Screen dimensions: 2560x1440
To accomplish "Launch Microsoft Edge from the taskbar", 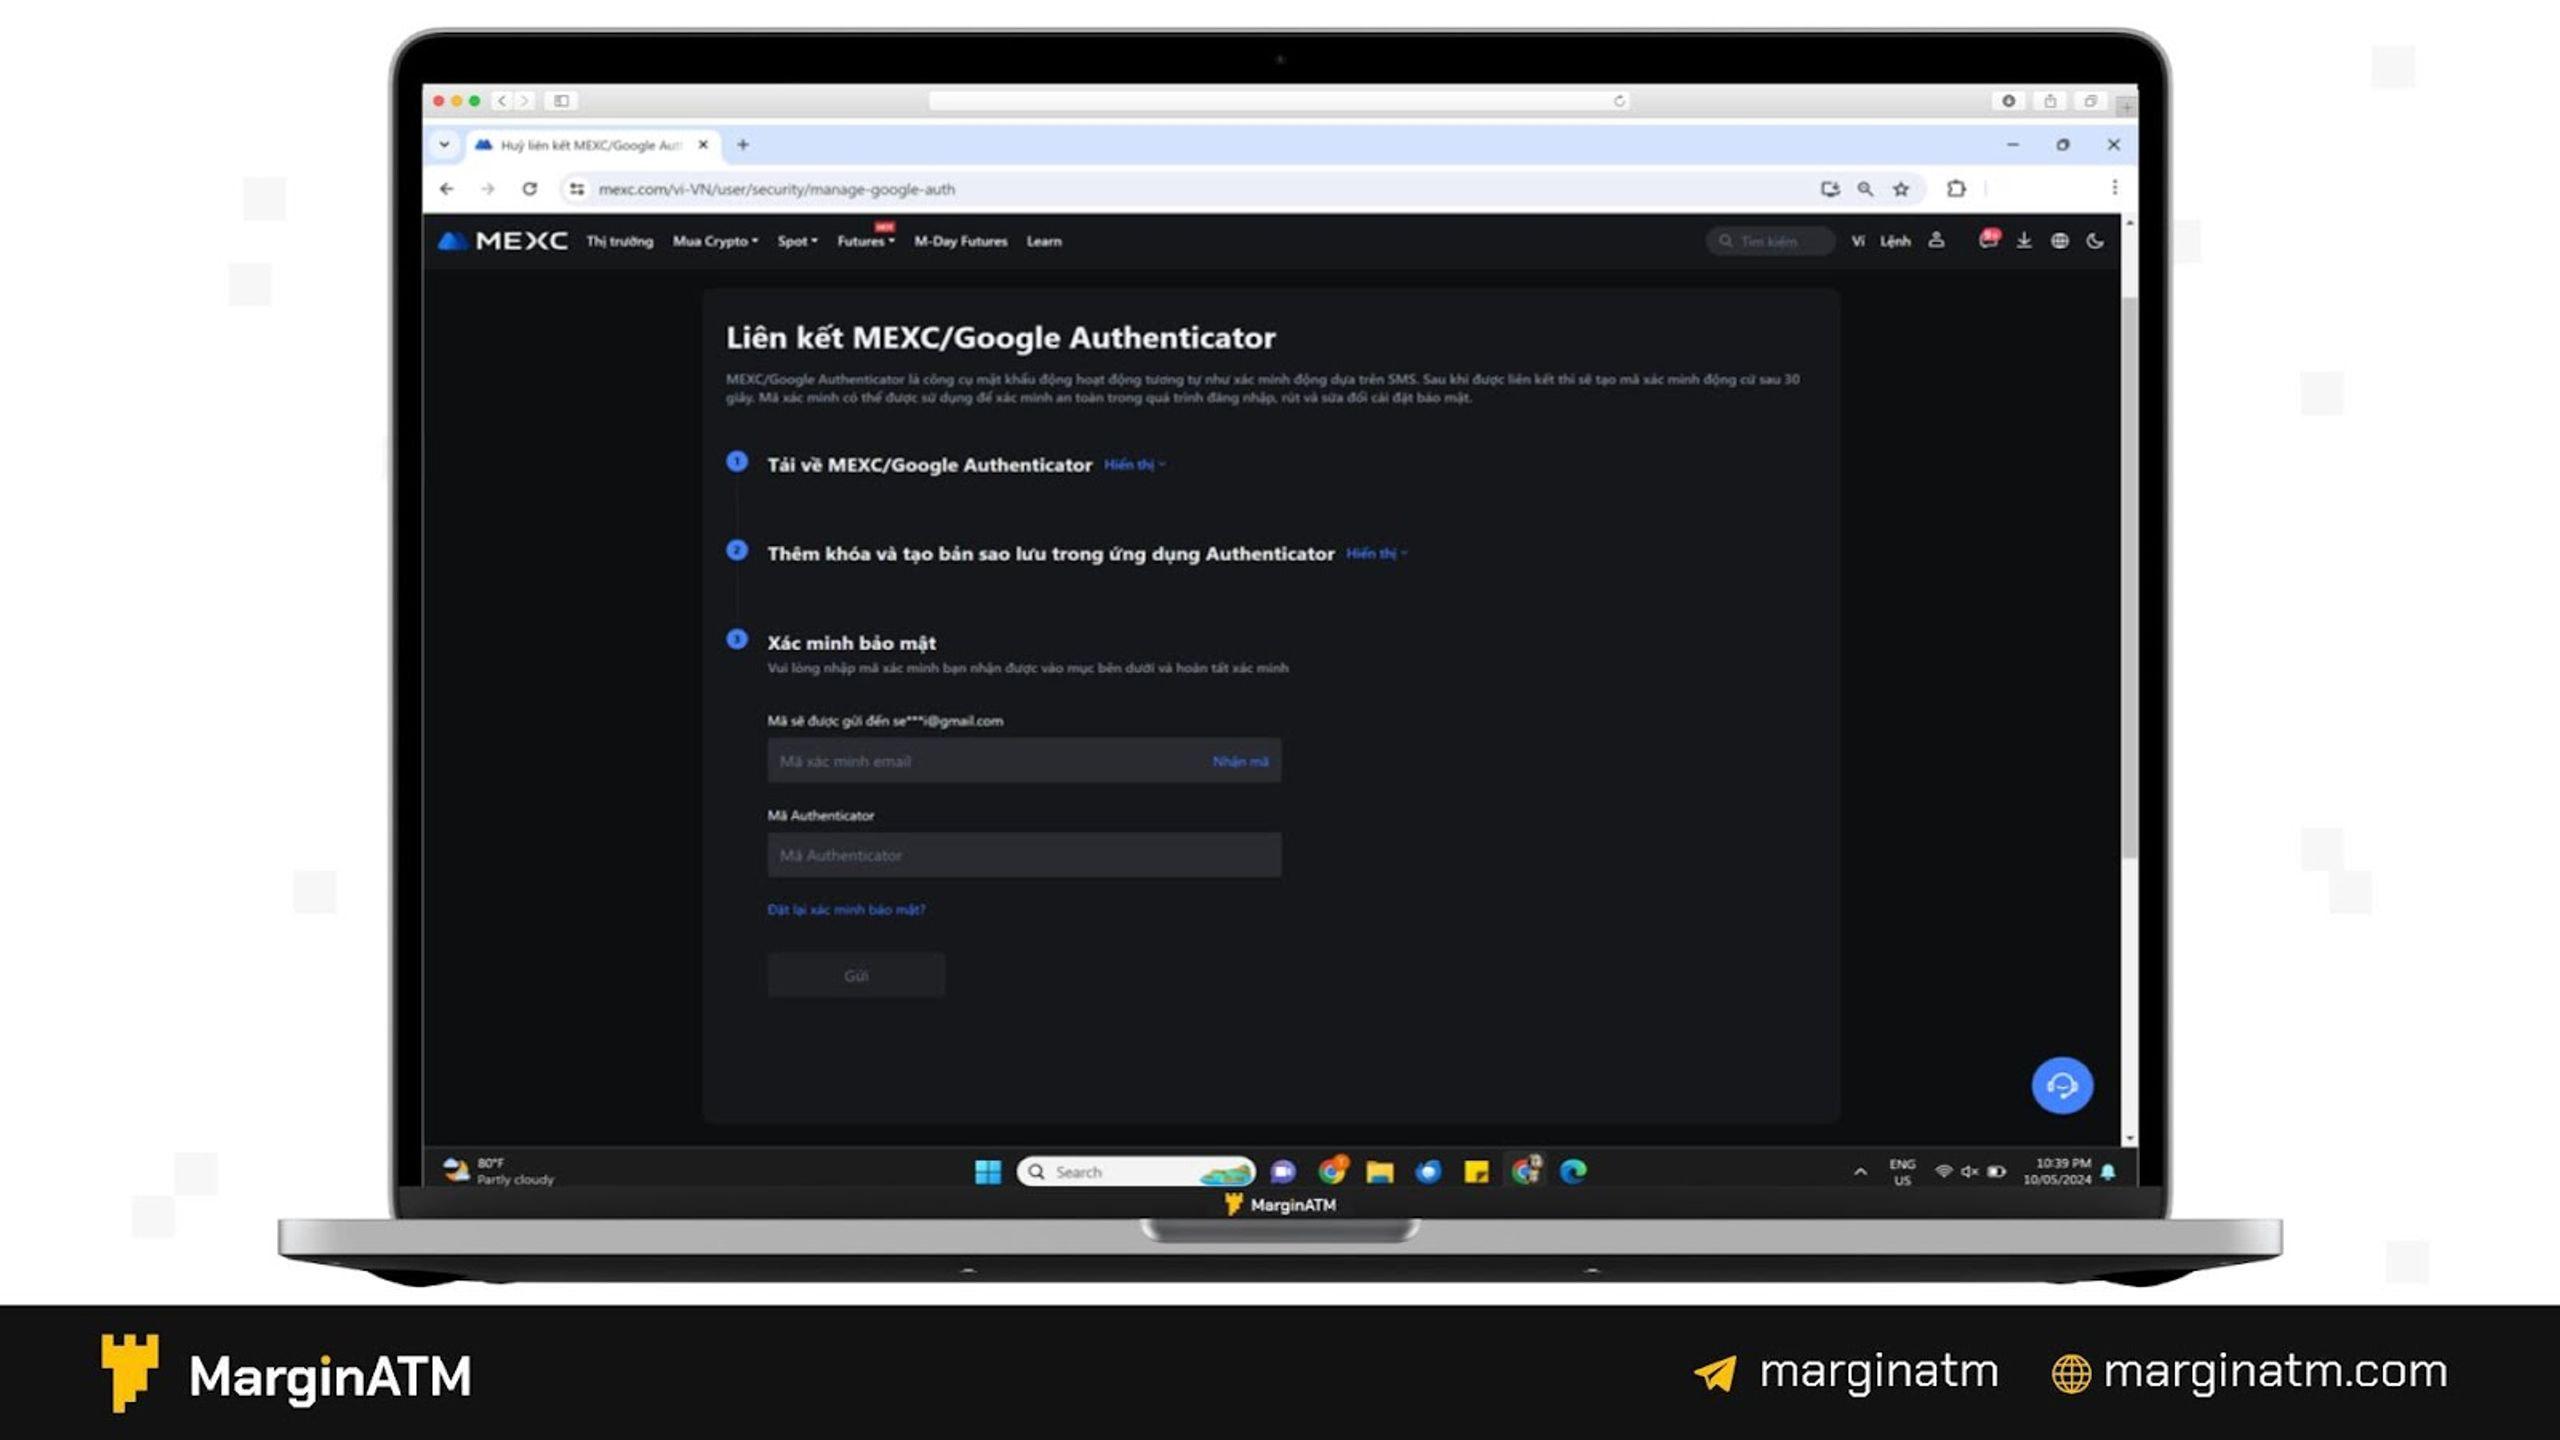I will pos(1573,1171).
